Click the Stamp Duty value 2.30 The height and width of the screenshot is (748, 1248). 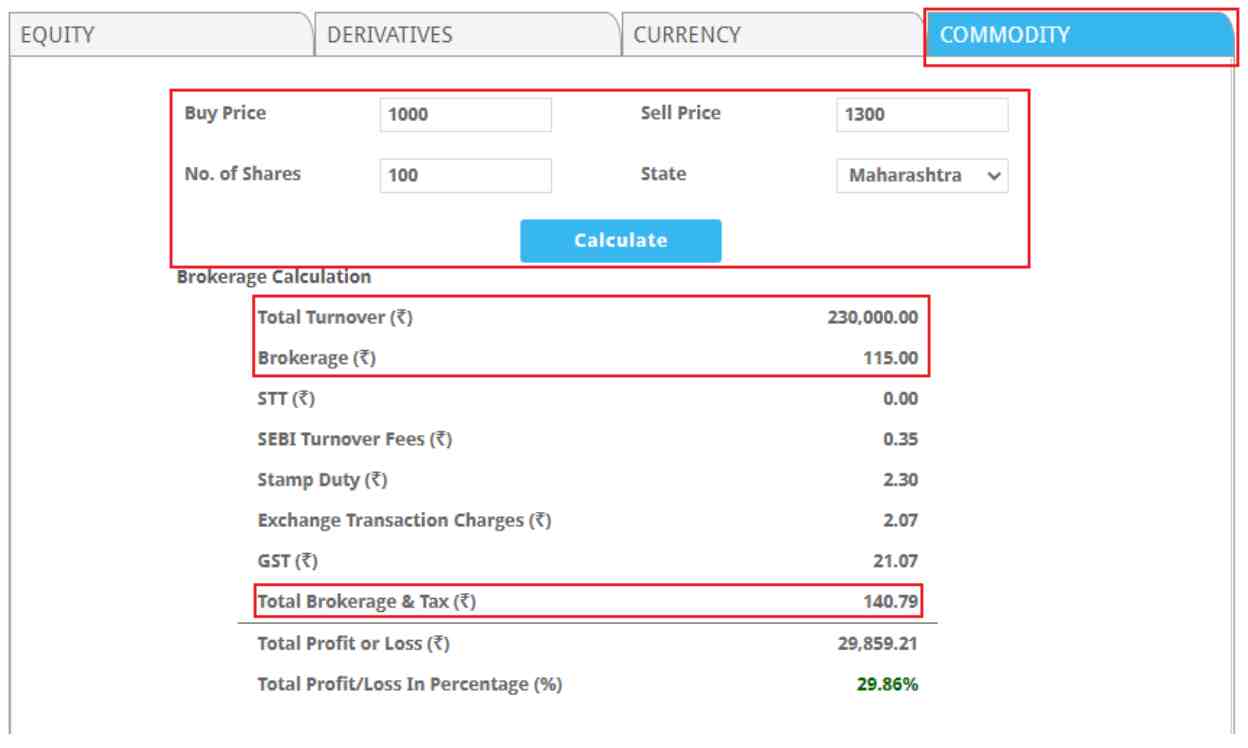click(901, 480)
